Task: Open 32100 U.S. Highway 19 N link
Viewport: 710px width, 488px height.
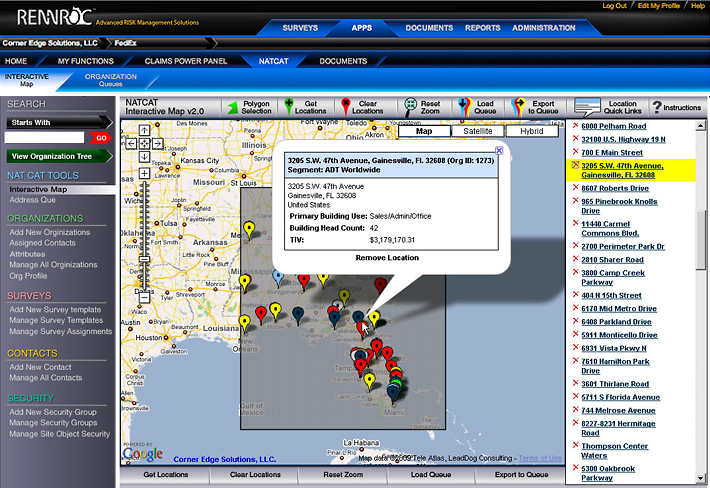Action: pyautogui.click(x=623, y=139)
